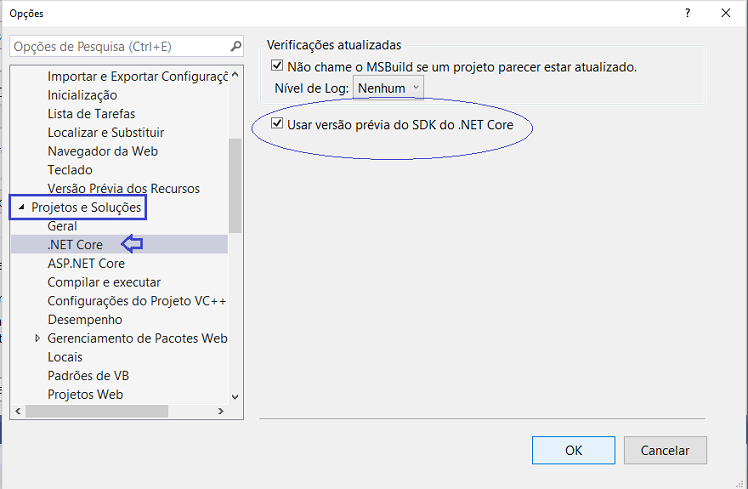Uncheck 'Usar versão prévia do SDK' checkbox
The width and height of the screenshot is (748, 489).
pyautogui.click(x=277, y=124)
